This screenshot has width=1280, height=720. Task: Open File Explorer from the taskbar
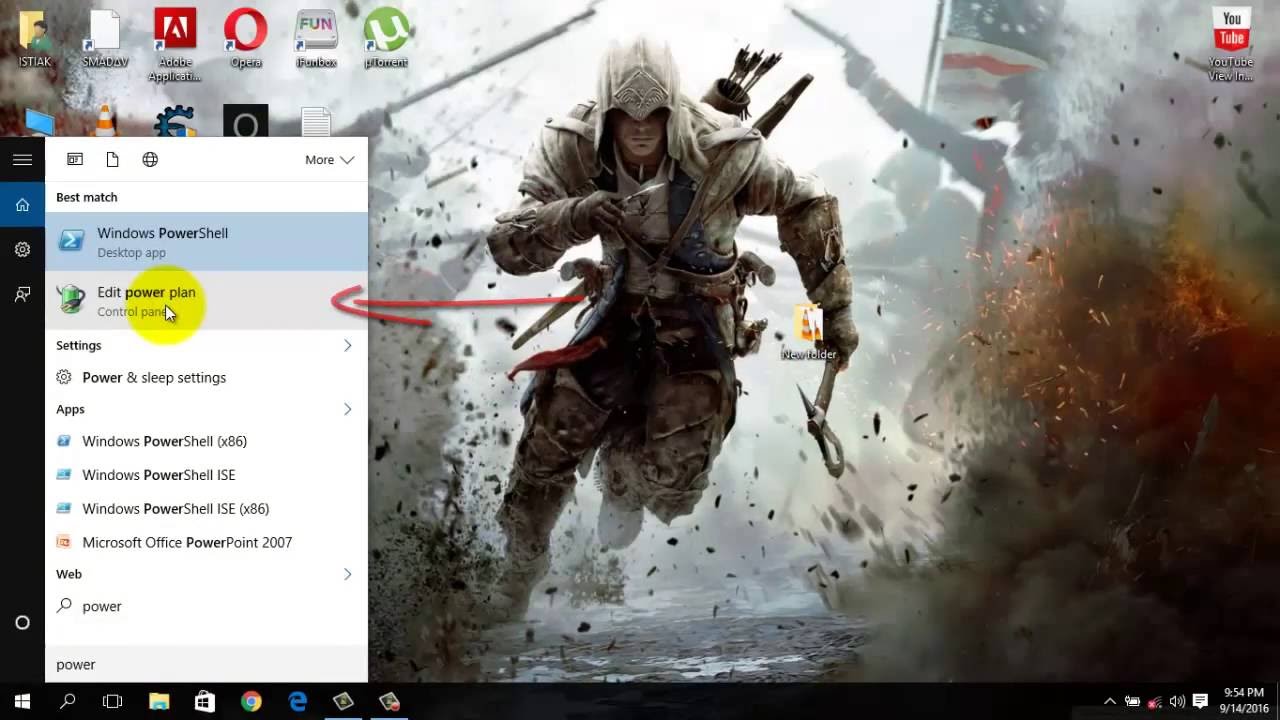point(159,702)
